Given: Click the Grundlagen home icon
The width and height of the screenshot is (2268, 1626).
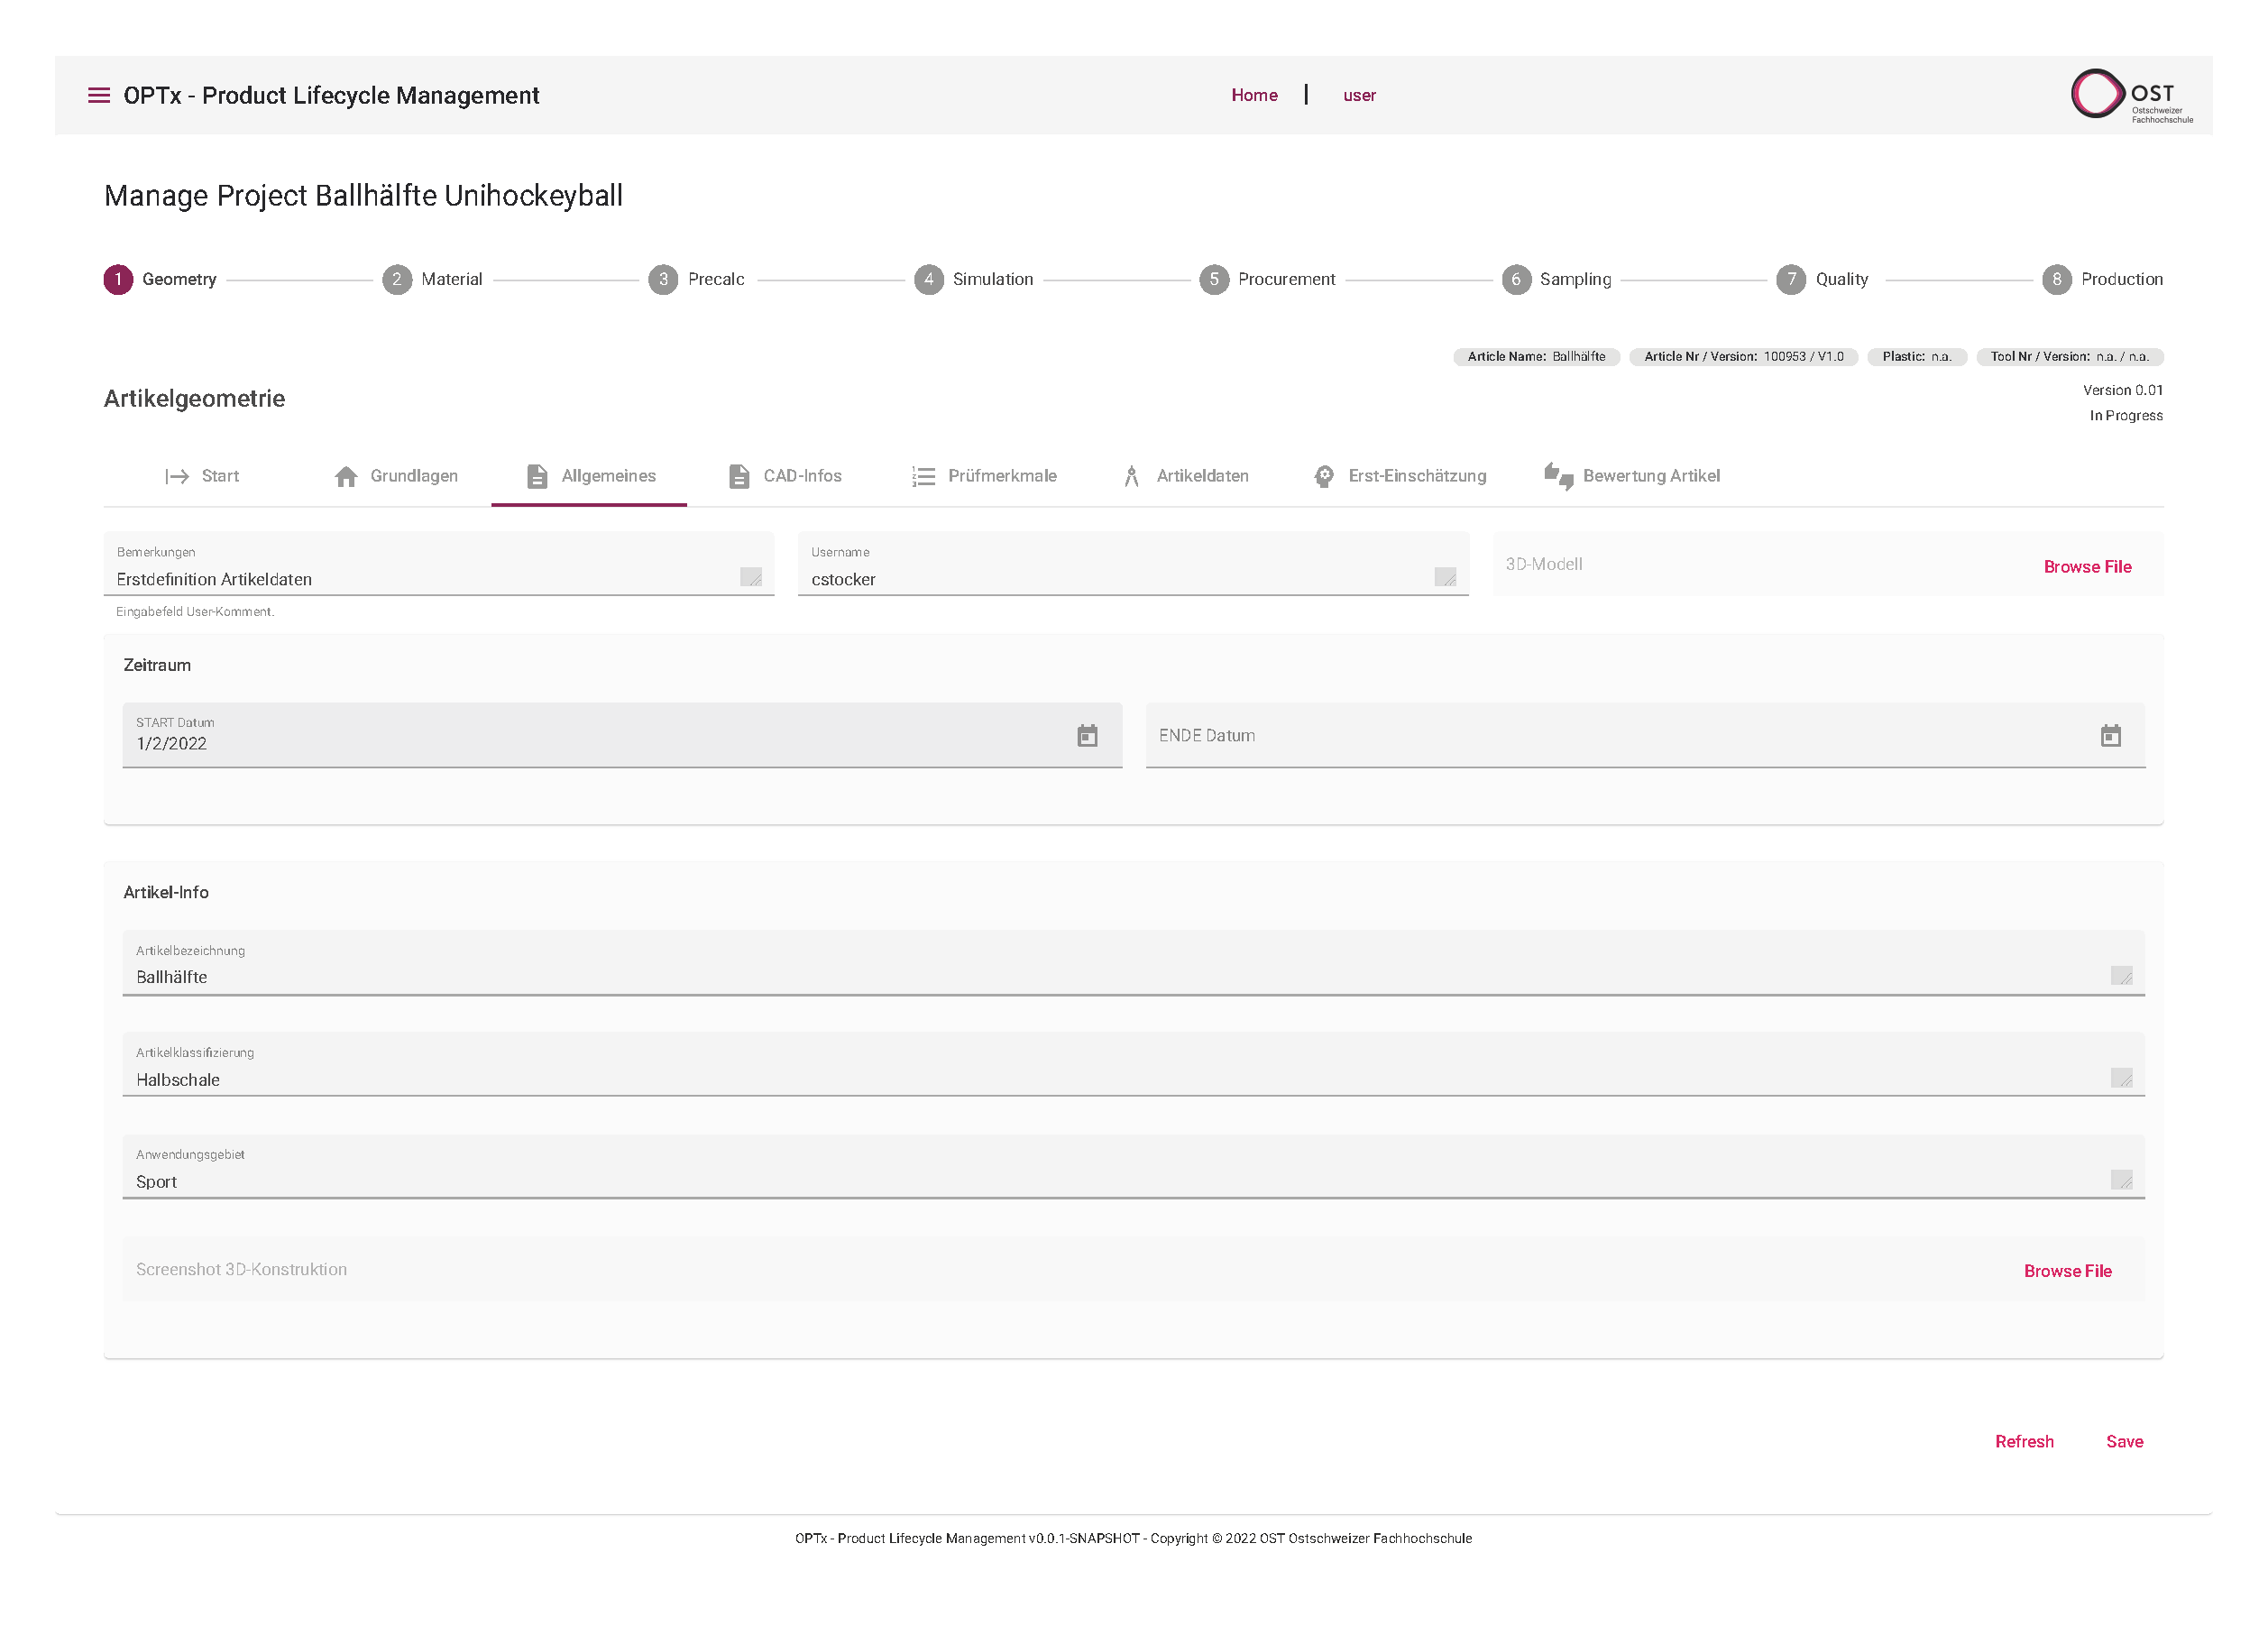Looking at the screenshot, I should [346, 476].
